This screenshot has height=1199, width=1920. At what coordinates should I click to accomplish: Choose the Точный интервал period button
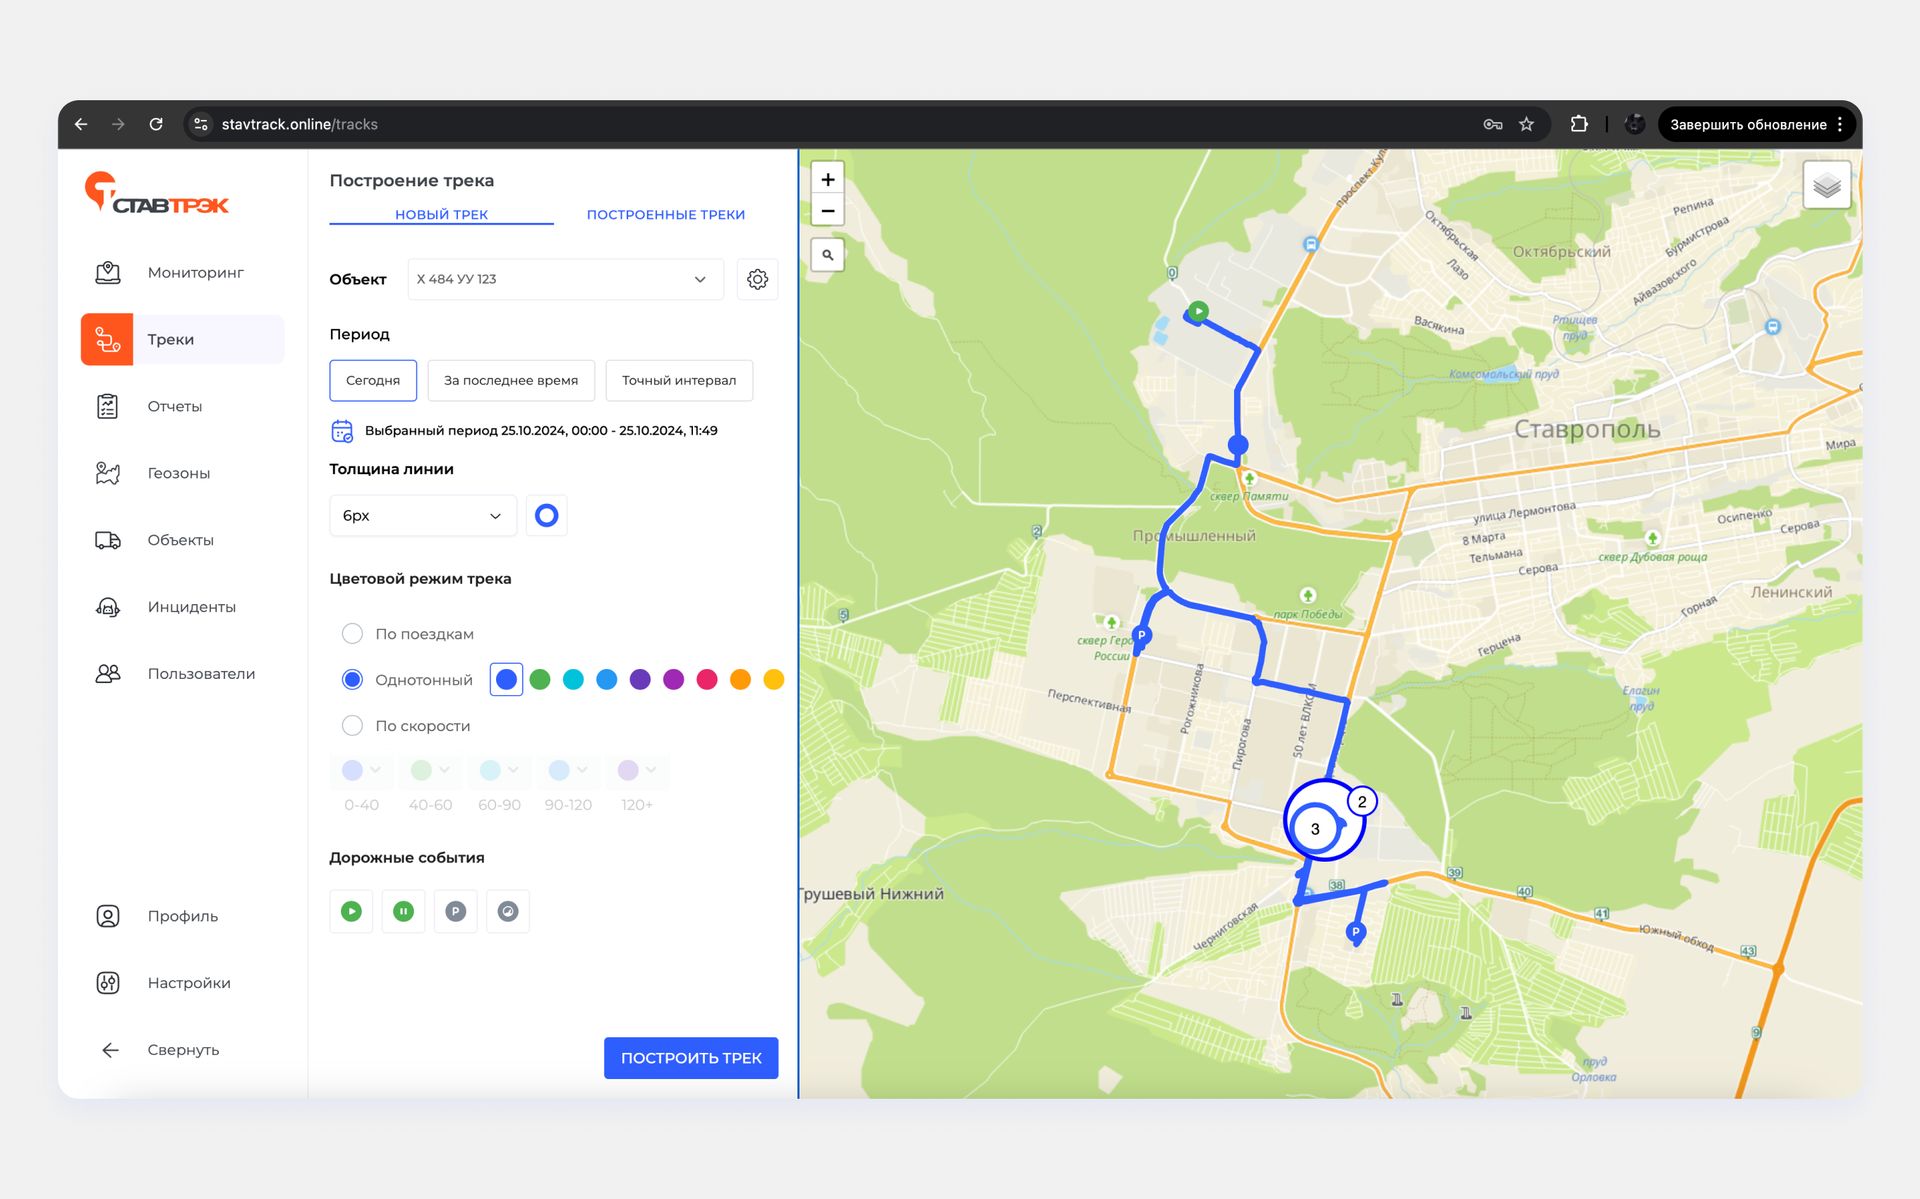[x=678, y=380]
